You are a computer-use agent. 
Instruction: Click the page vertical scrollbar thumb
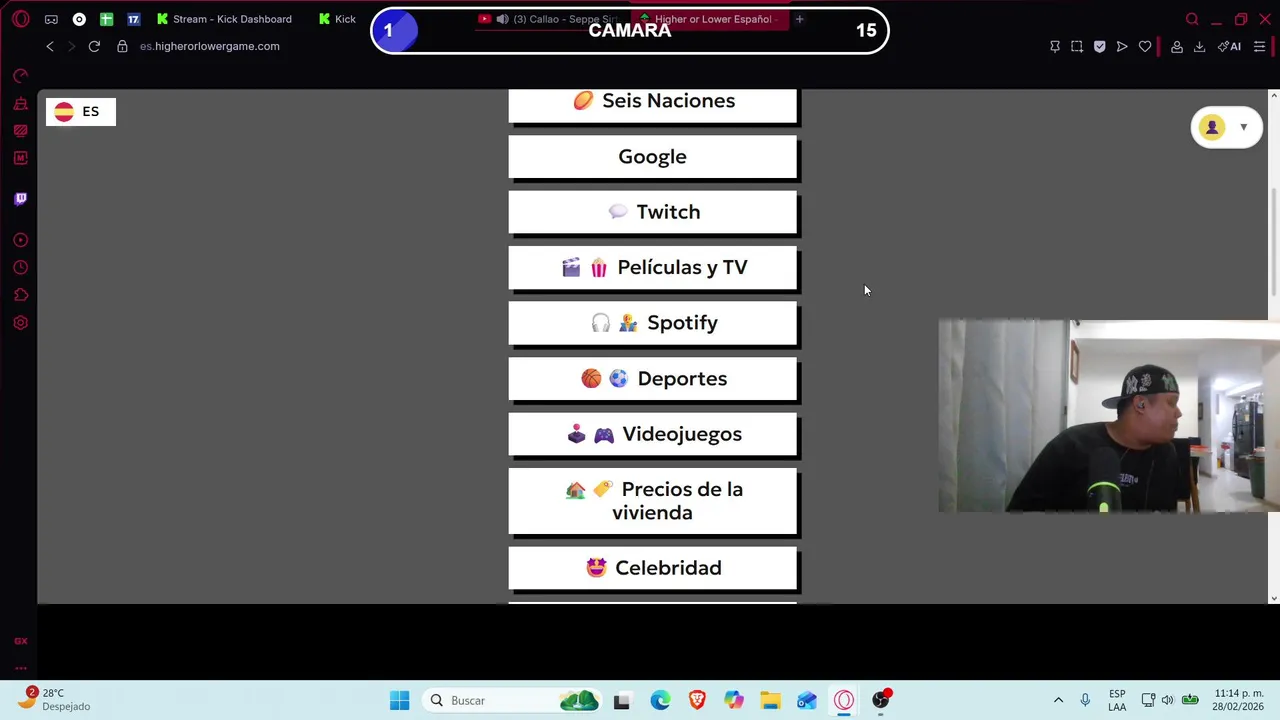click(1273, 240)
